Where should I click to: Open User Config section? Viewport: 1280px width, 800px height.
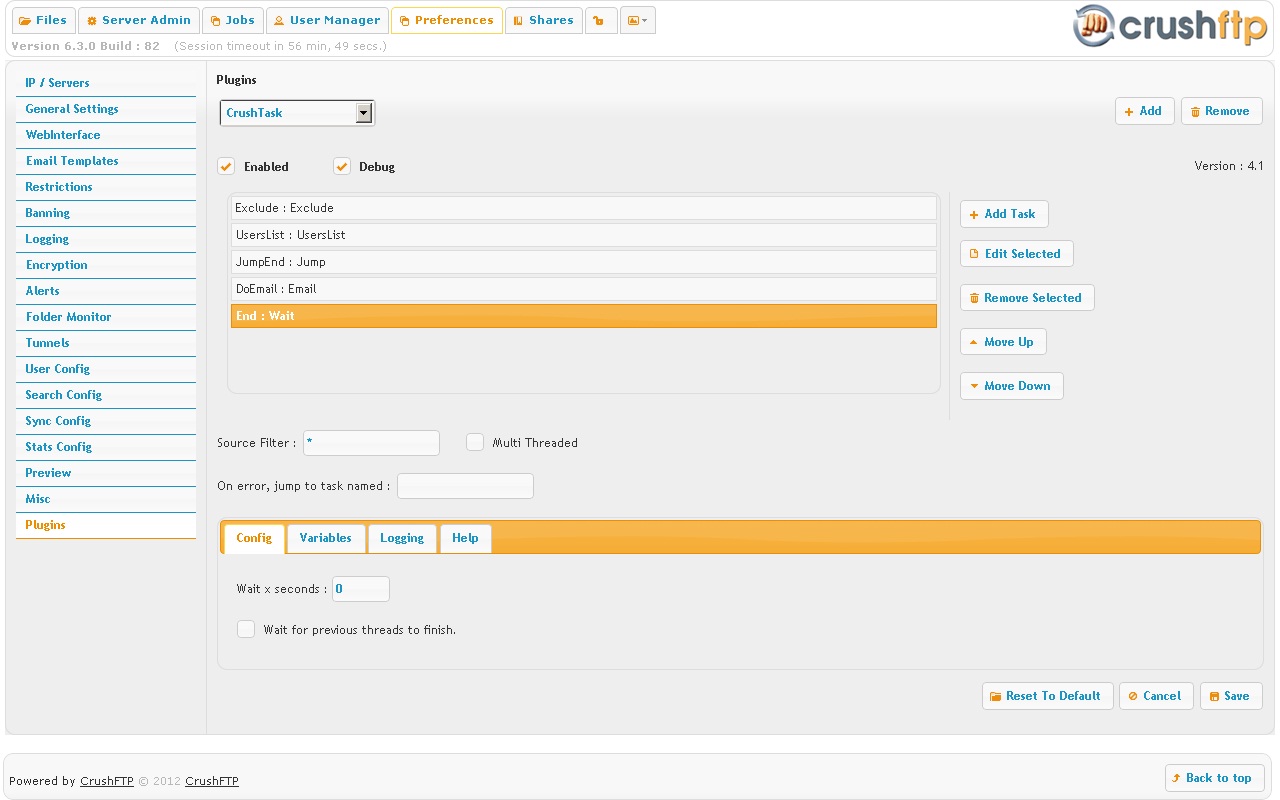point(106,369)
